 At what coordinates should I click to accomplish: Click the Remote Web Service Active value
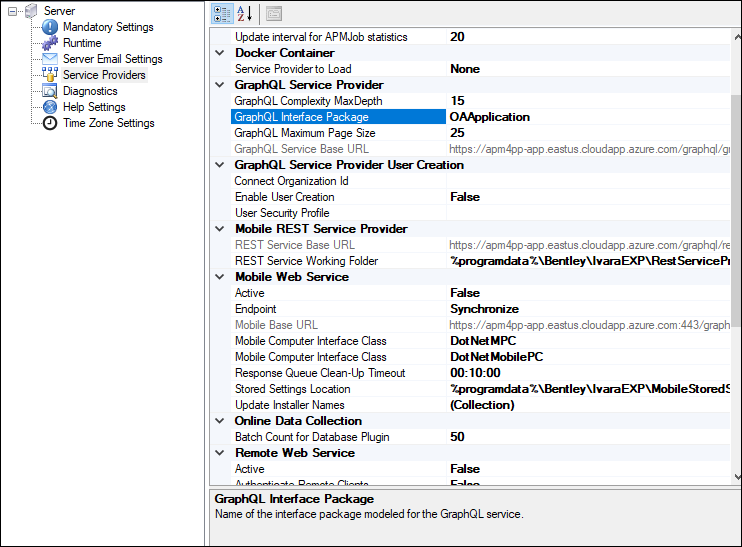click(x=465, y=469)
